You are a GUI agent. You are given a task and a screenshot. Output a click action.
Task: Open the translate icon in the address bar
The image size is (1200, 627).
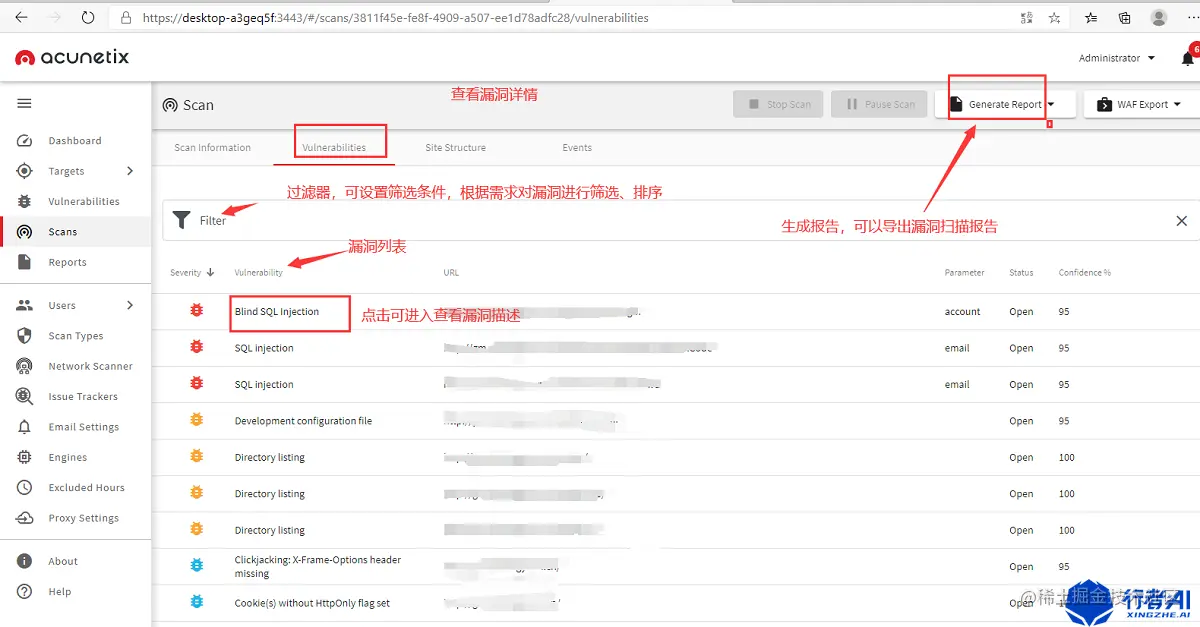(x=1026, y=18)
